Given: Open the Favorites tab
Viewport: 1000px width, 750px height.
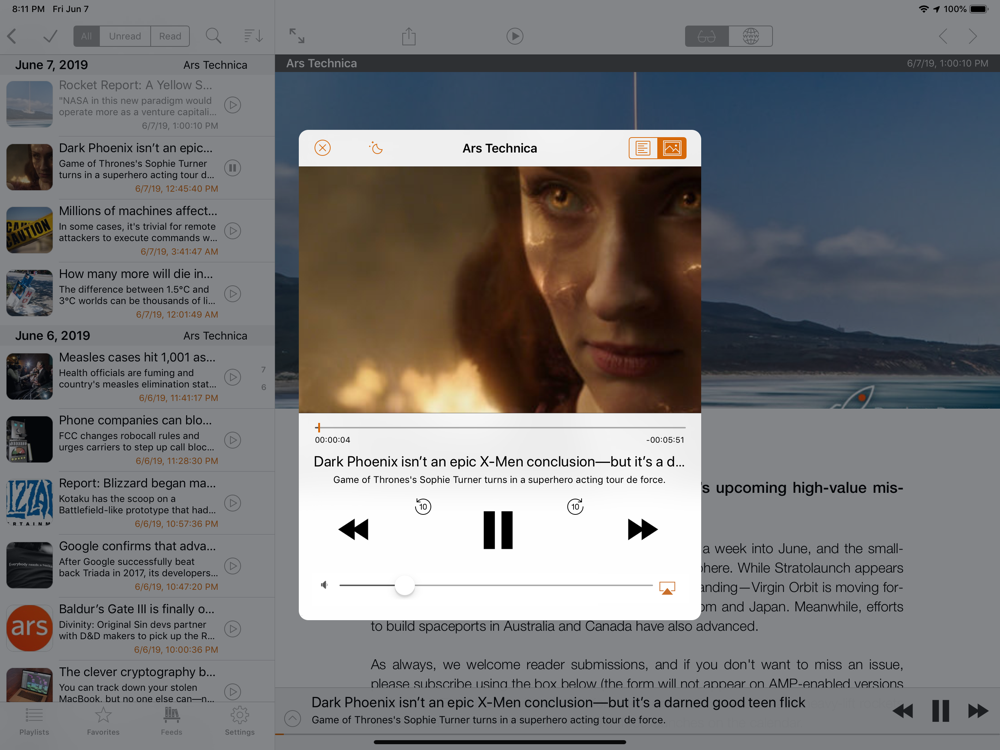Looking at the screenshot, I should click(103, 721).
